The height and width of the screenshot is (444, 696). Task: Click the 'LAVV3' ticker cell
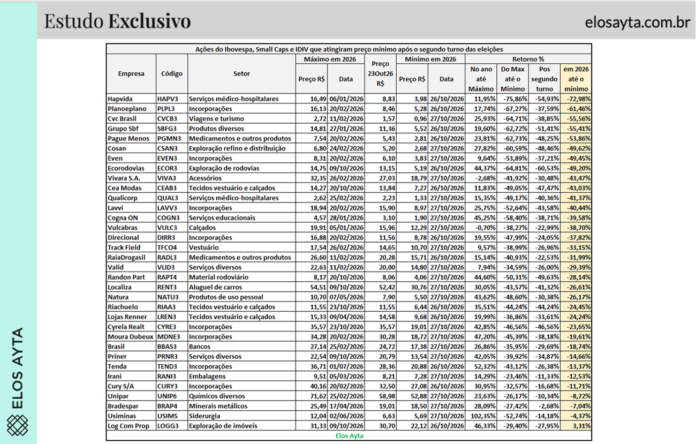172,208
